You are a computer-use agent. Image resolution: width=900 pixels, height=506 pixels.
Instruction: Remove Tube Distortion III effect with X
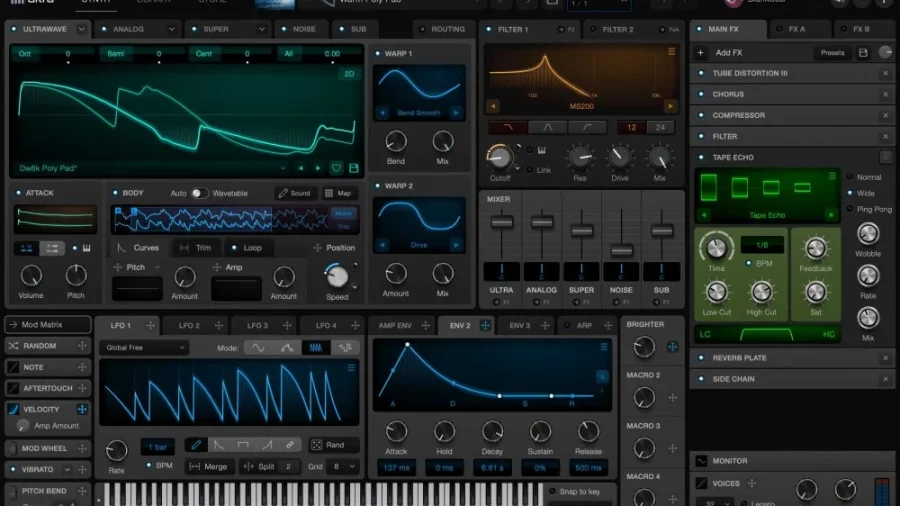coord(886,73)
